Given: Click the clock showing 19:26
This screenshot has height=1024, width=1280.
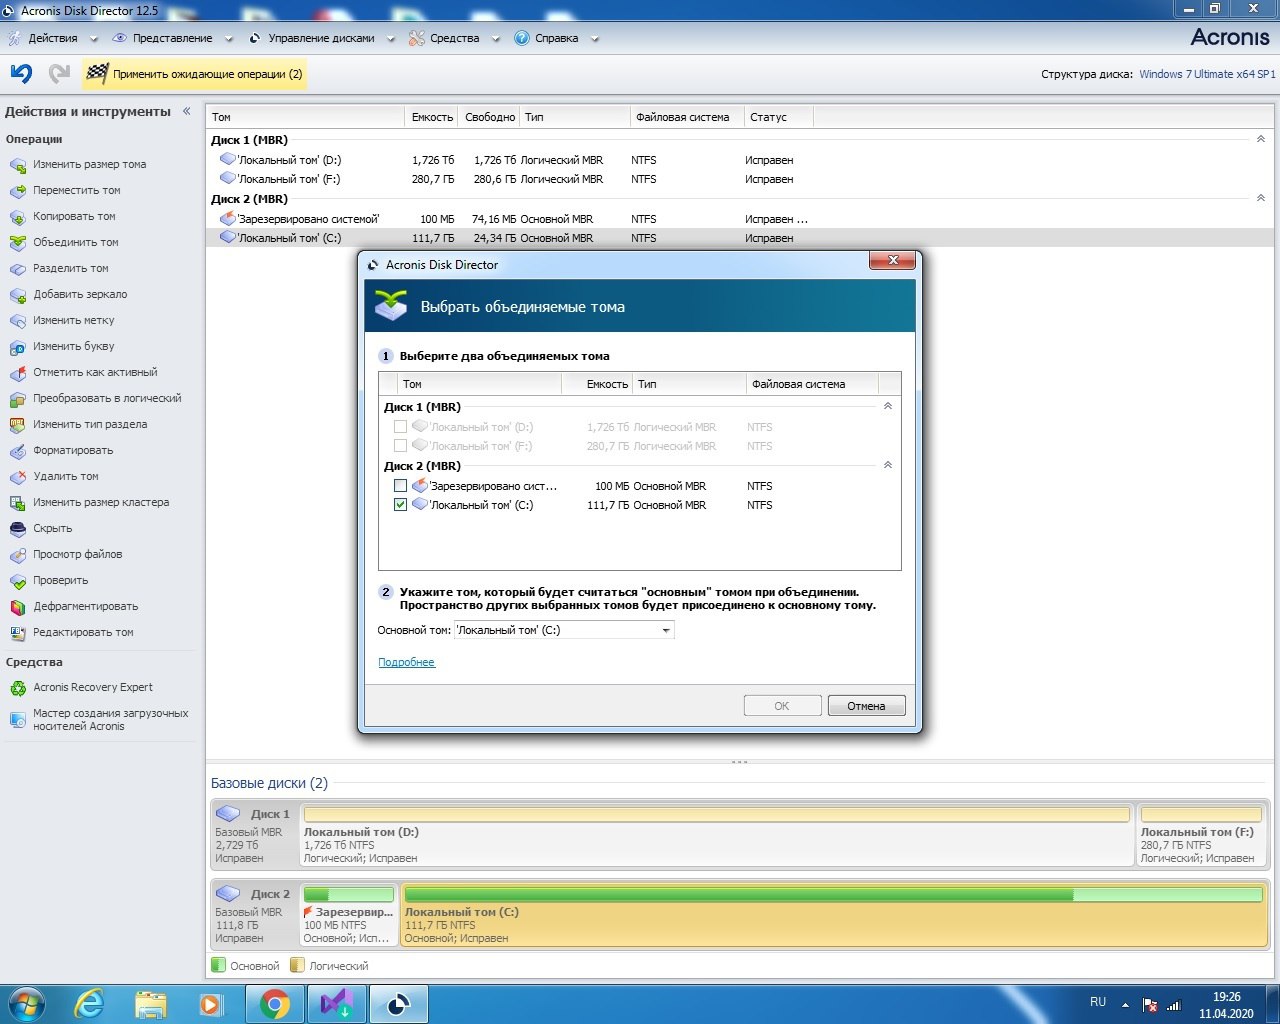Looking at the screenshot, I should coord(1226,997).
